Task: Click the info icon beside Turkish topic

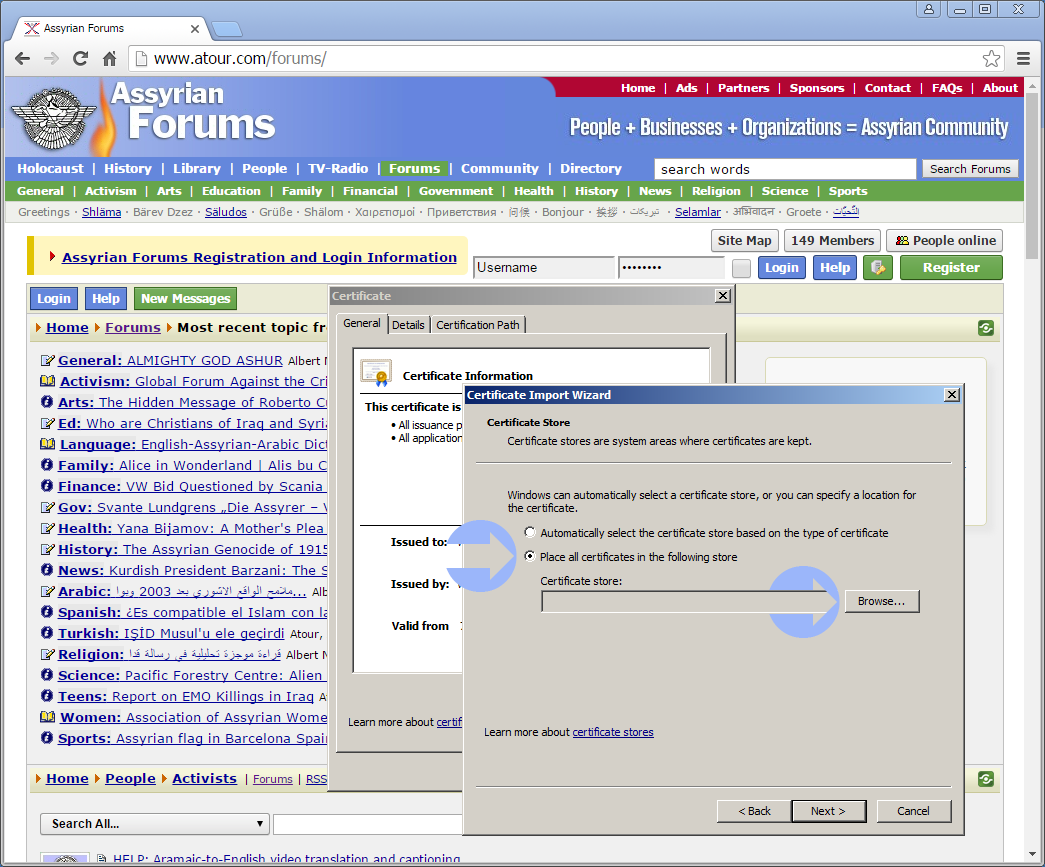Action: [47, 632]
